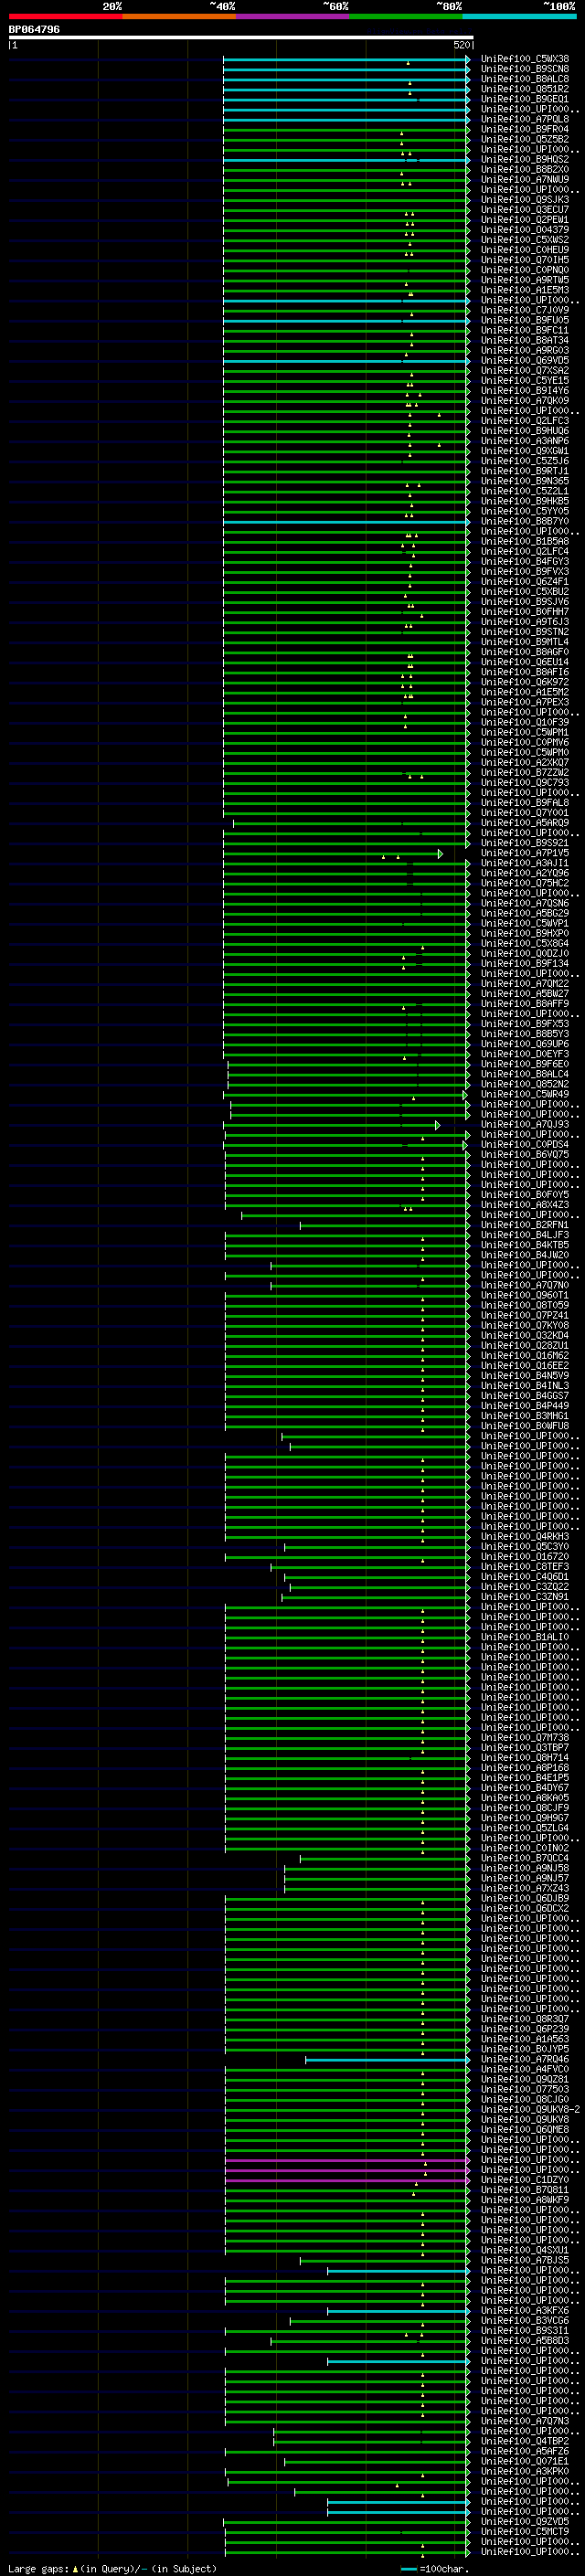Select the UniRef100_C0PNQ0 label
585x2576 pixels.
point(525,270)
